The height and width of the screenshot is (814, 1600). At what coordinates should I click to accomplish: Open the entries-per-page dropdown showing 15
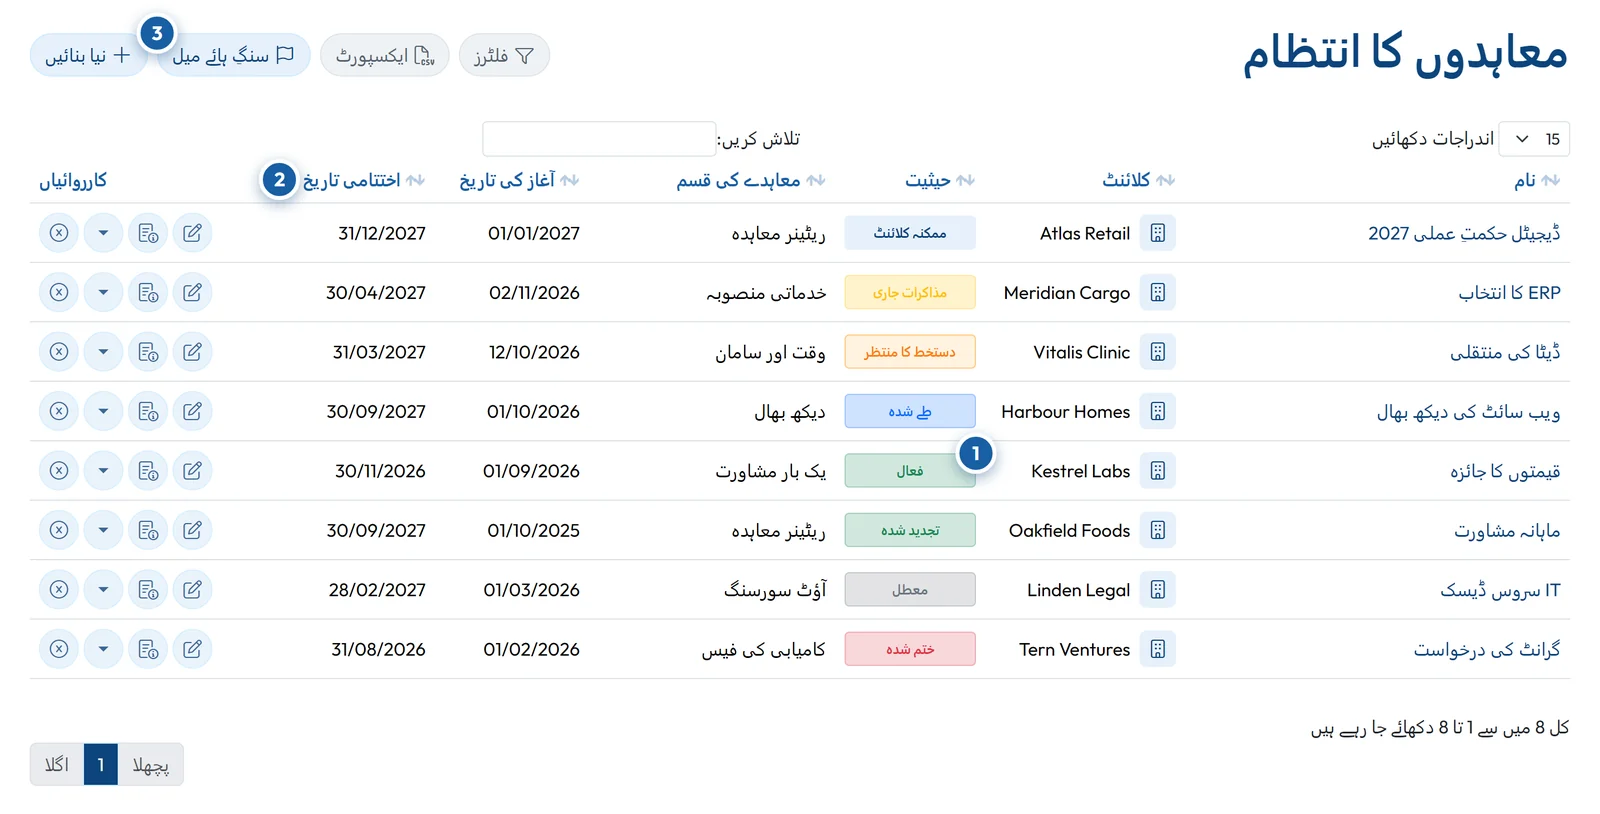pos(1534,139)
